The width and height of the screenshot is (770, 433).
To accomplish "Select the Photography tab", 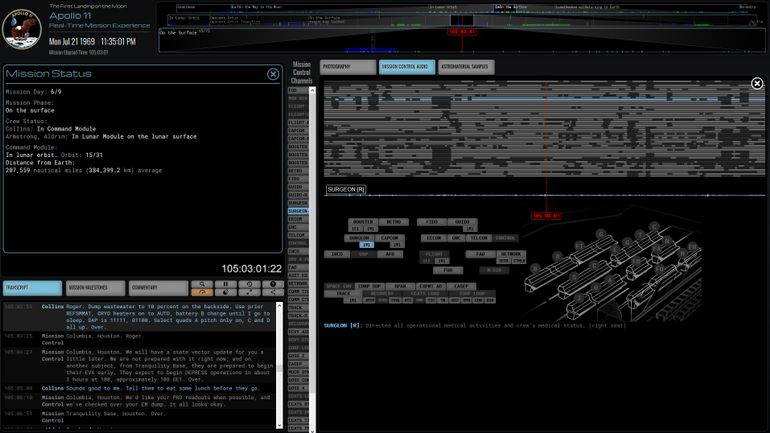I will coord(348,67).
